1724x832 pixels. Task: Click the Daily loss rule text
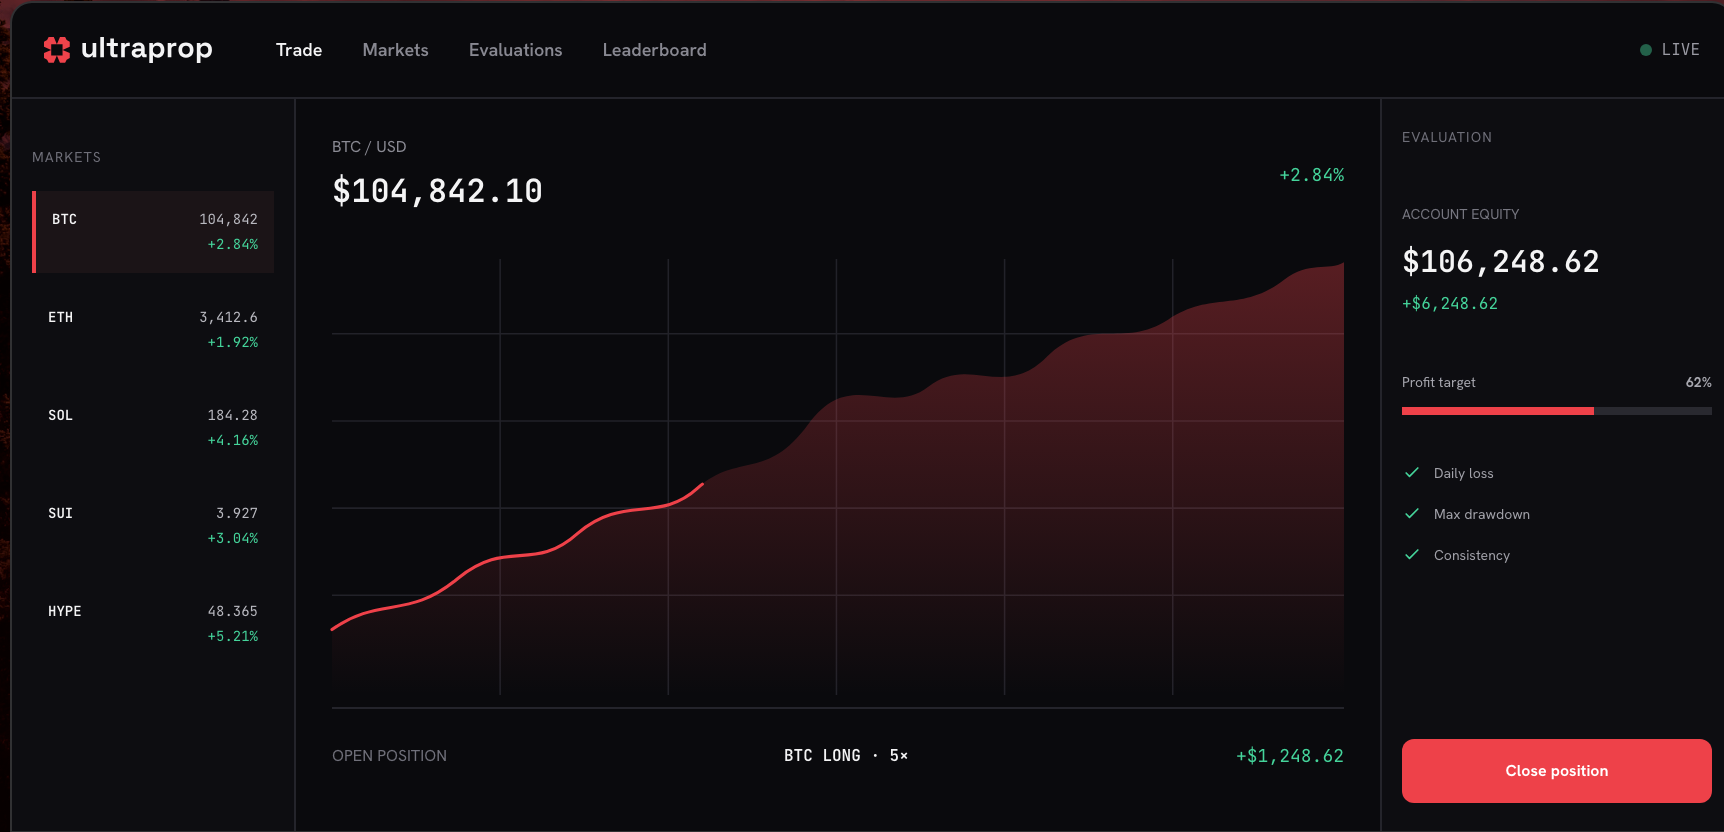click(1463, 474)
